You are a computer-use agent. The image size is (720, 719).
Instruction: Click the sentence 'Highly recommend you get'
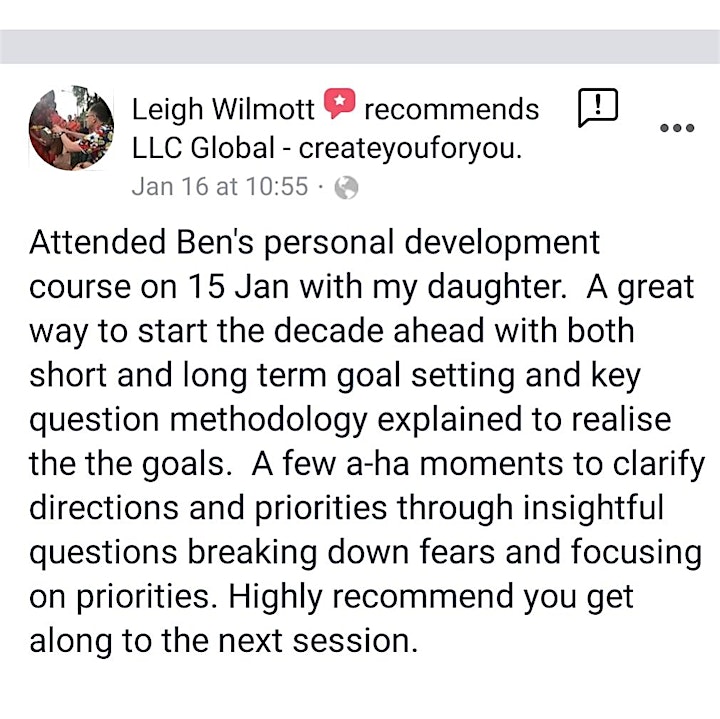click(x=431, y=597)
